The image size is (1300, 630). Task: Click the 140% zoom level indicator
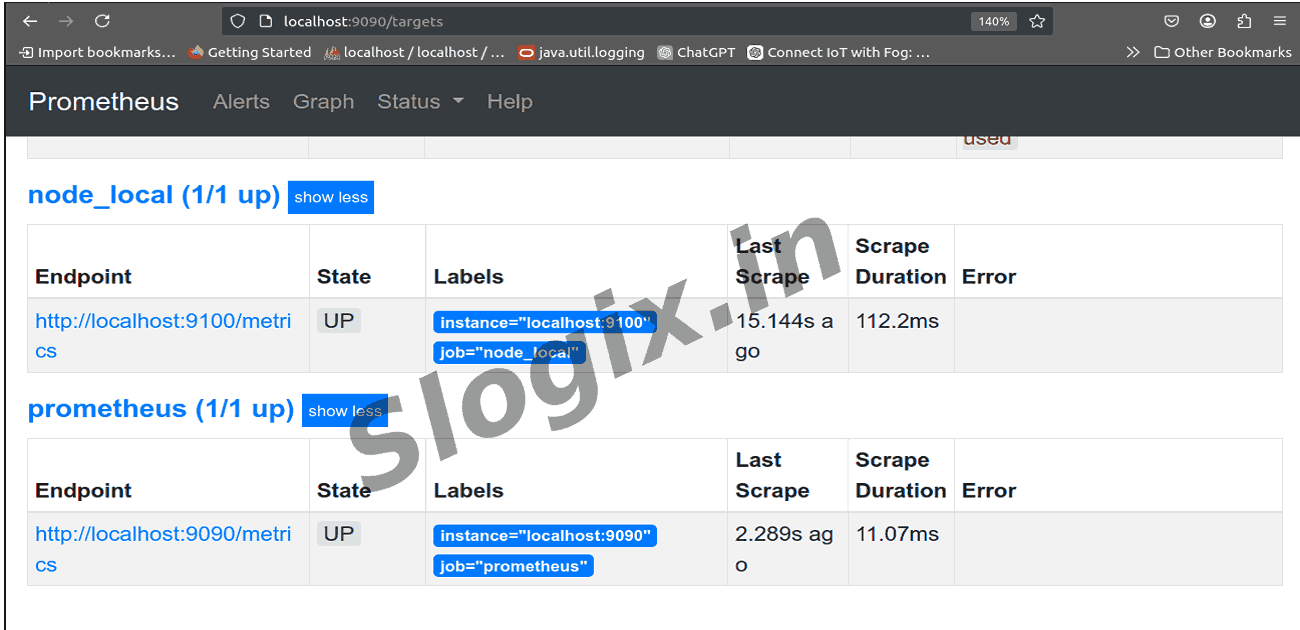click(993, 21)
